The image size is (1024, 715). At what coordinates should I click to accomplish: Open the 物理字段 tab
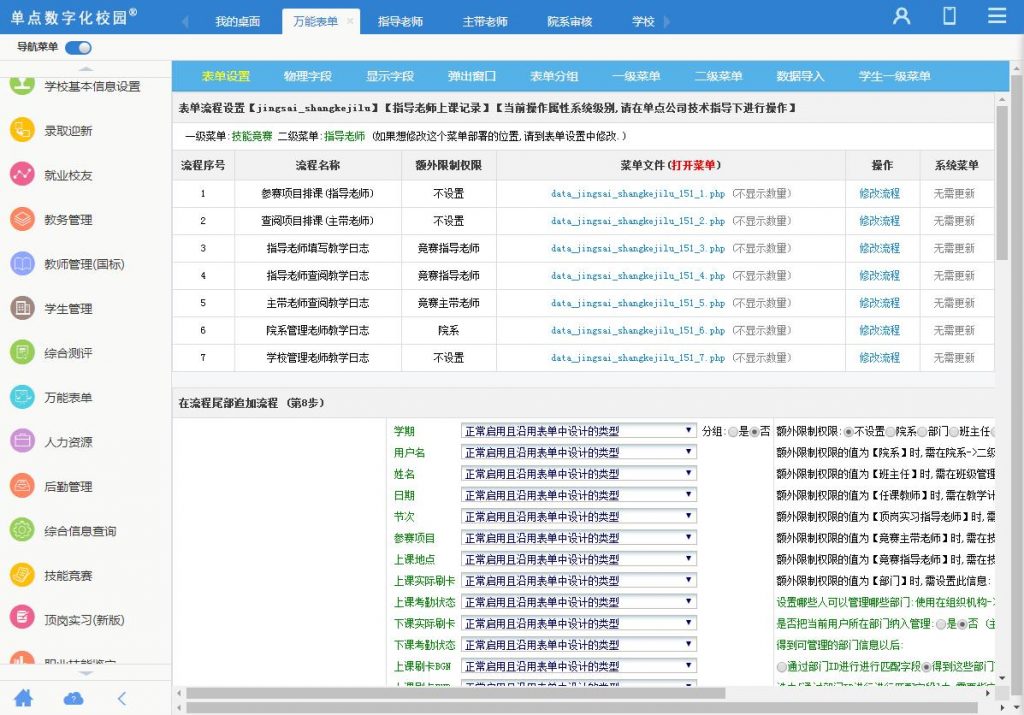308,76
